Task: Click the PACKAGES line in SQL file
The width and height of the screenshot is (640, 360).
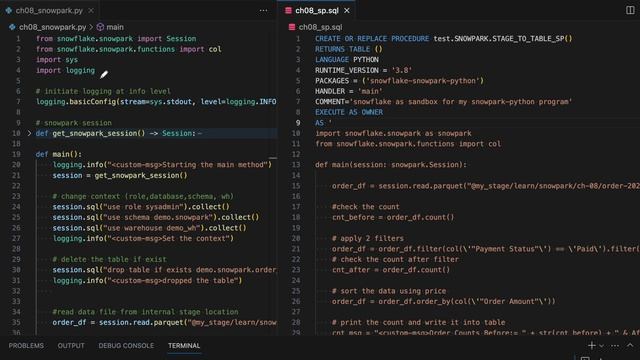Action: coord(400,81)
